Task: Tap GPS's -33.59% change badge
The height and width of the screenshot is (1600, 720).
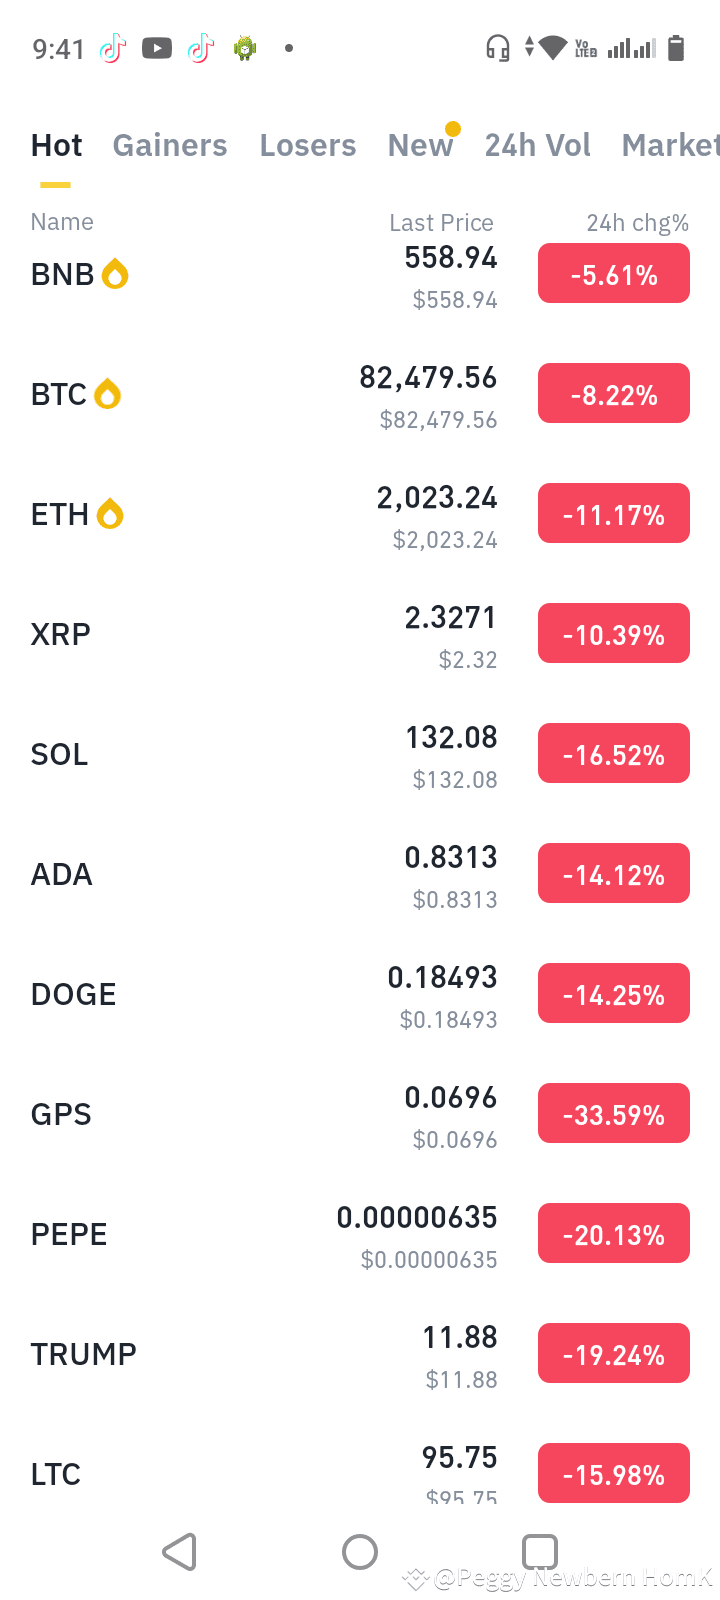Action: click(x=614, y=1114)
